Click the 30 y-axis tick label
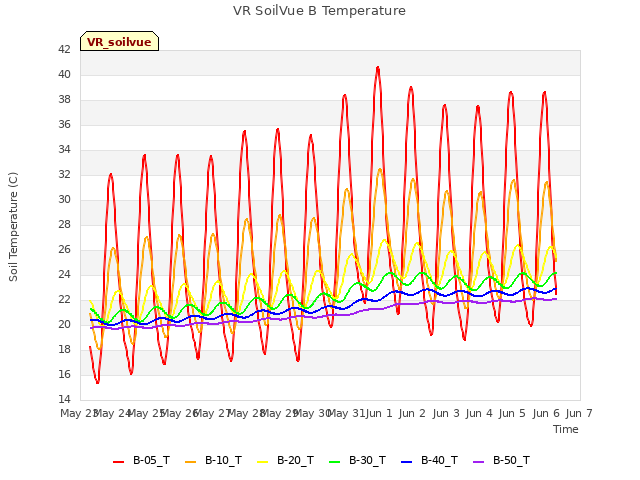Image resolution: width=640 pixels, height=480 pixels. point(64,200)
